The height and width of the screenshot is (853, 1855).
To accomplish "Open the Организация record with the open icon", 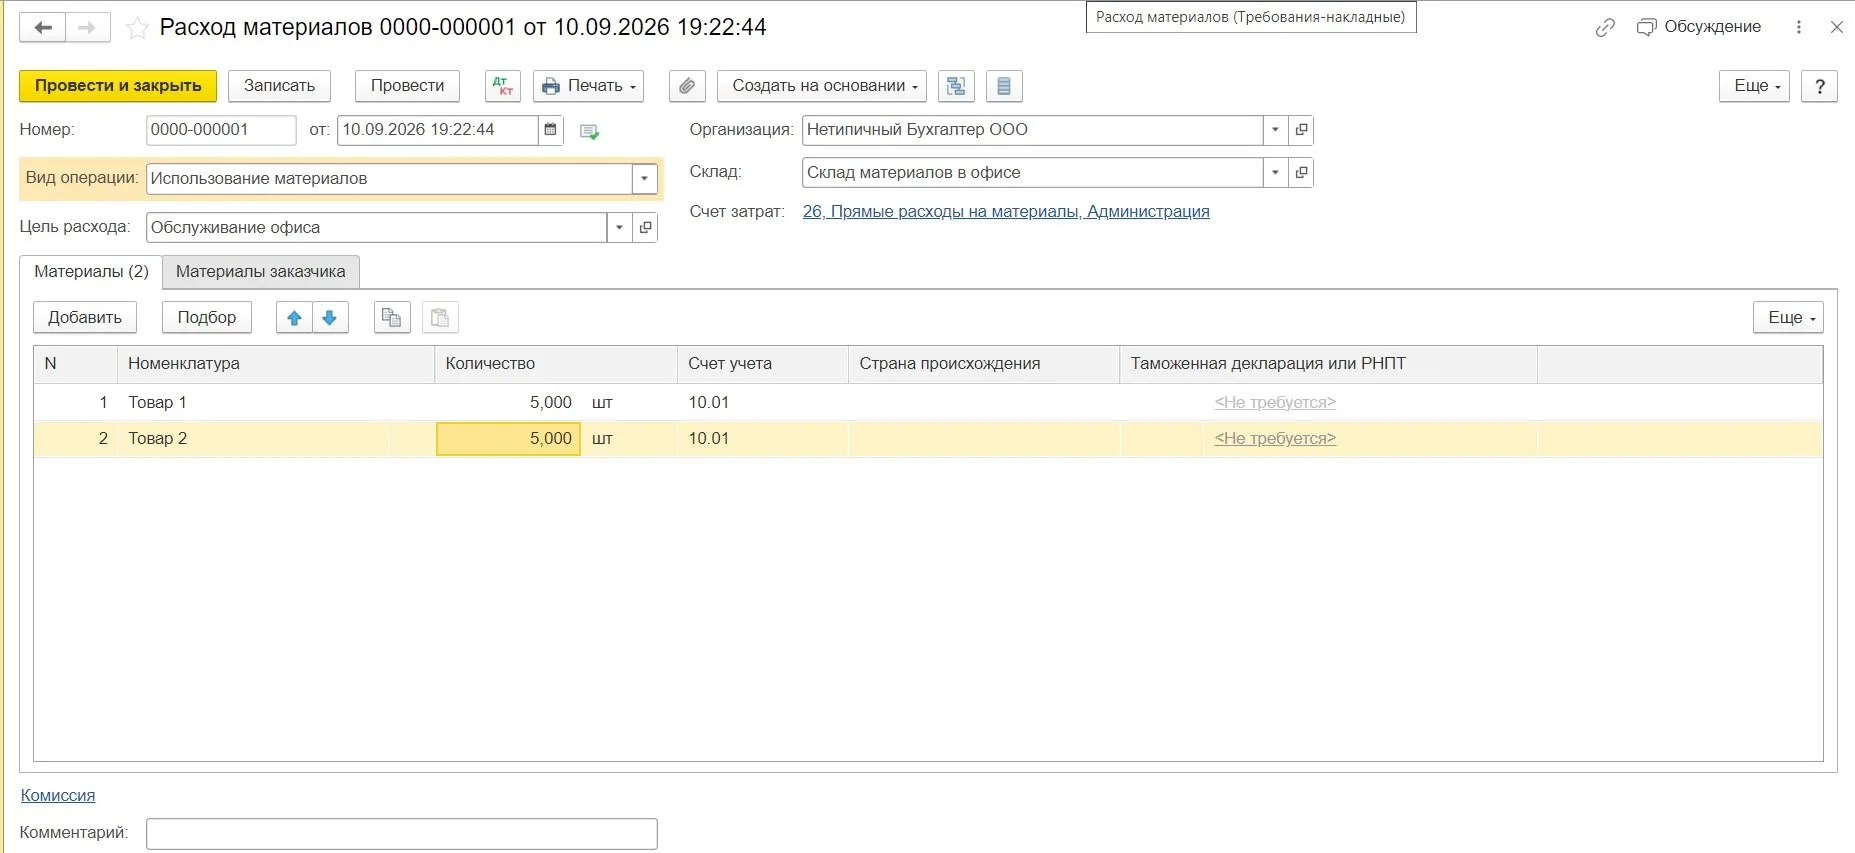I will click(1301, 130).
